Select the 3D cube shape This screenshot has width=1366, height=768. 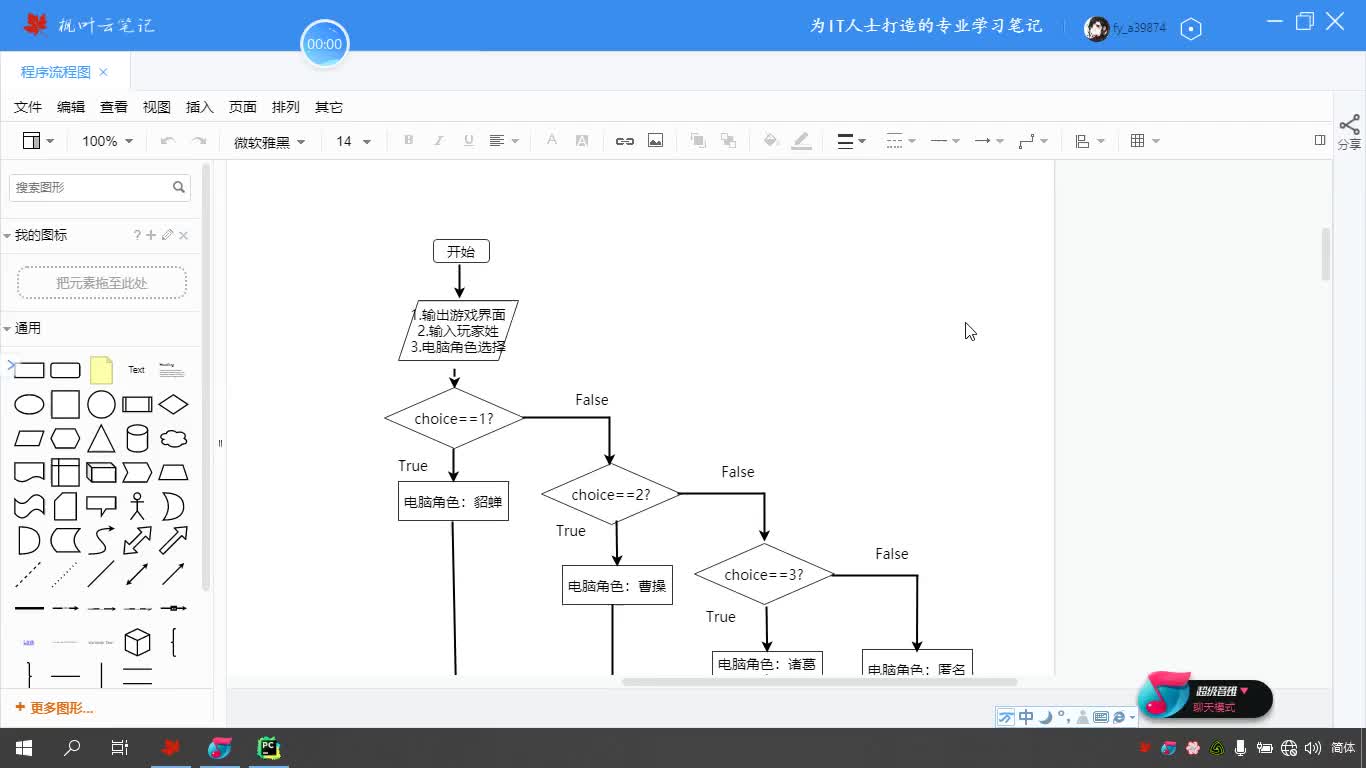tap(137, 642)
